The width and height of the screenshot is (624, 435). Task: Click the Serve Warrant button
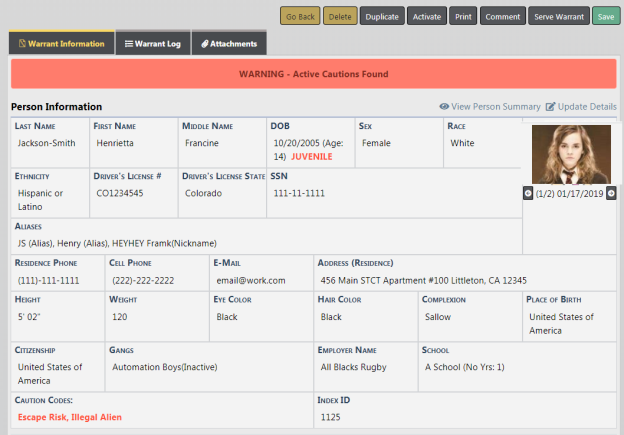tap(558, 17)
